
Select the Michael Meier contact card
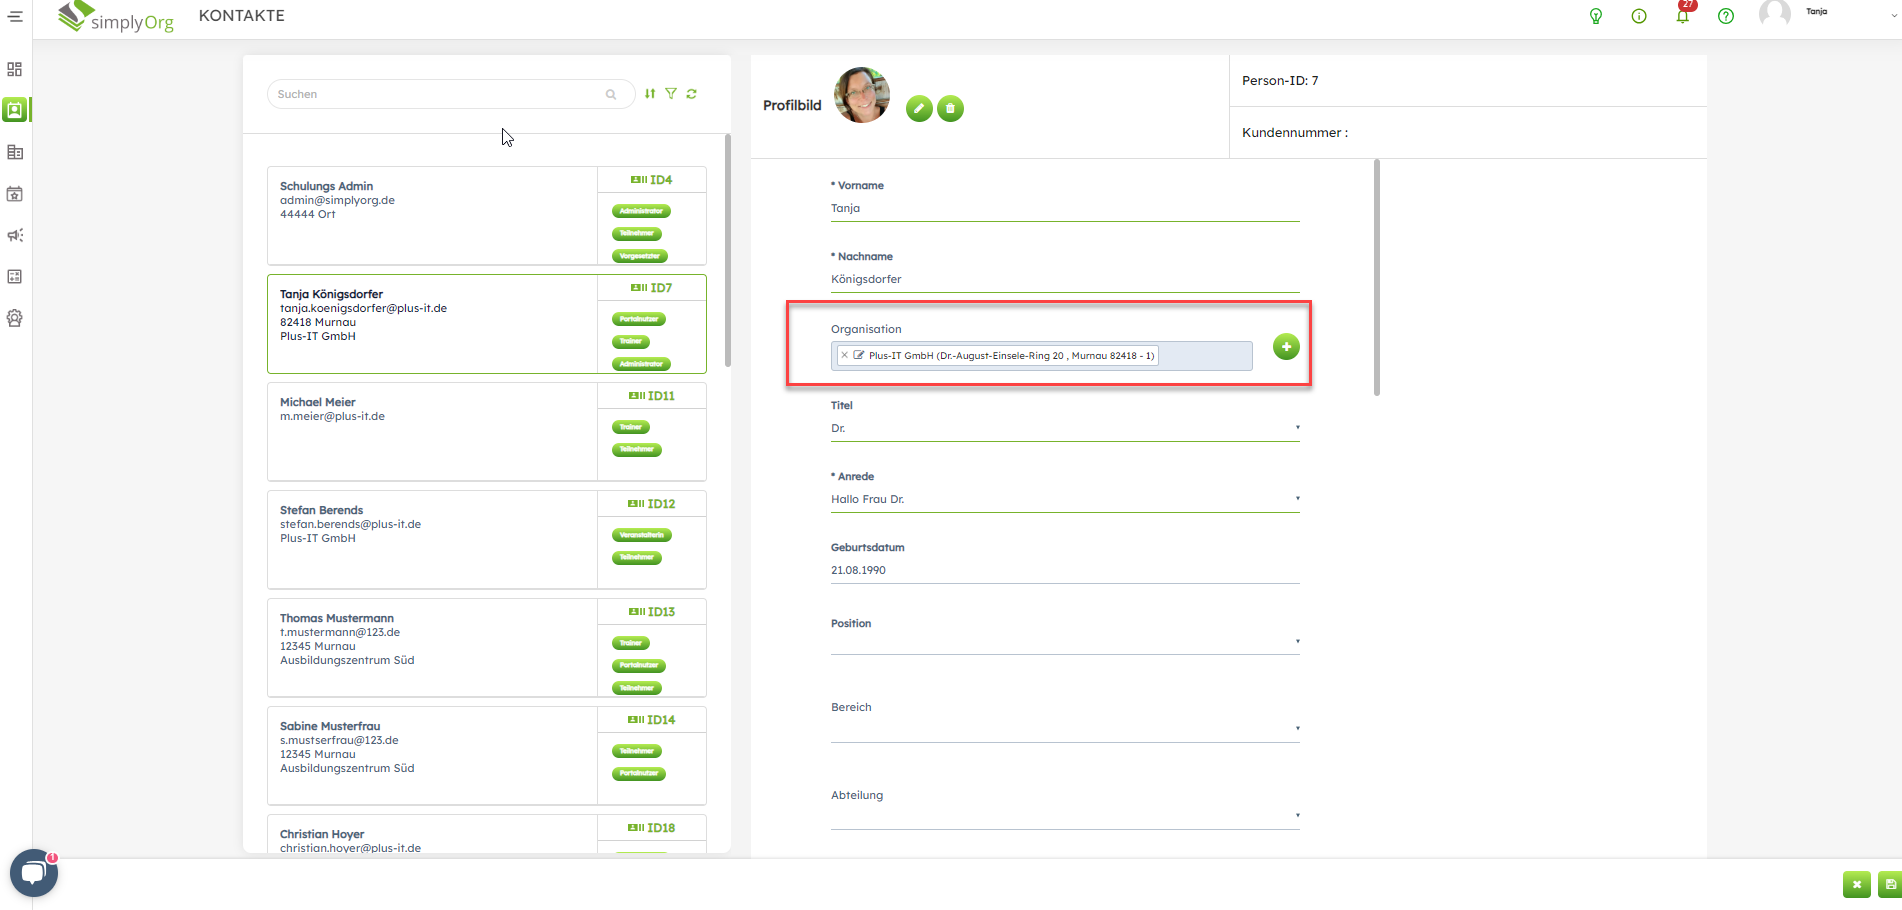coord(432,431)
